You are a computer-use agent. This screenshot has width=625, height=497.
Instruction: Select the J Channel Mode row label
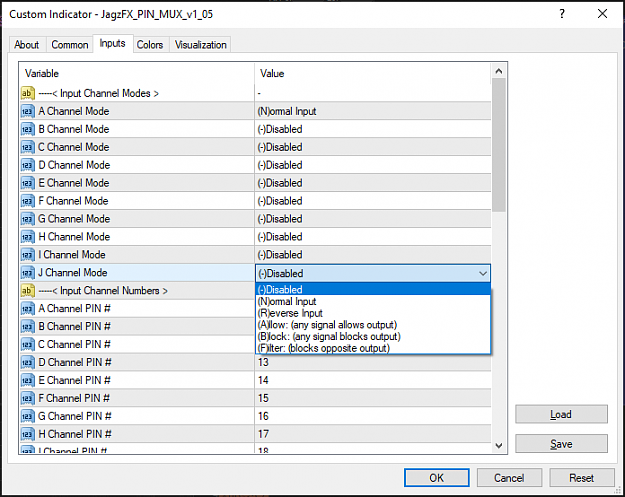(73, 273)
